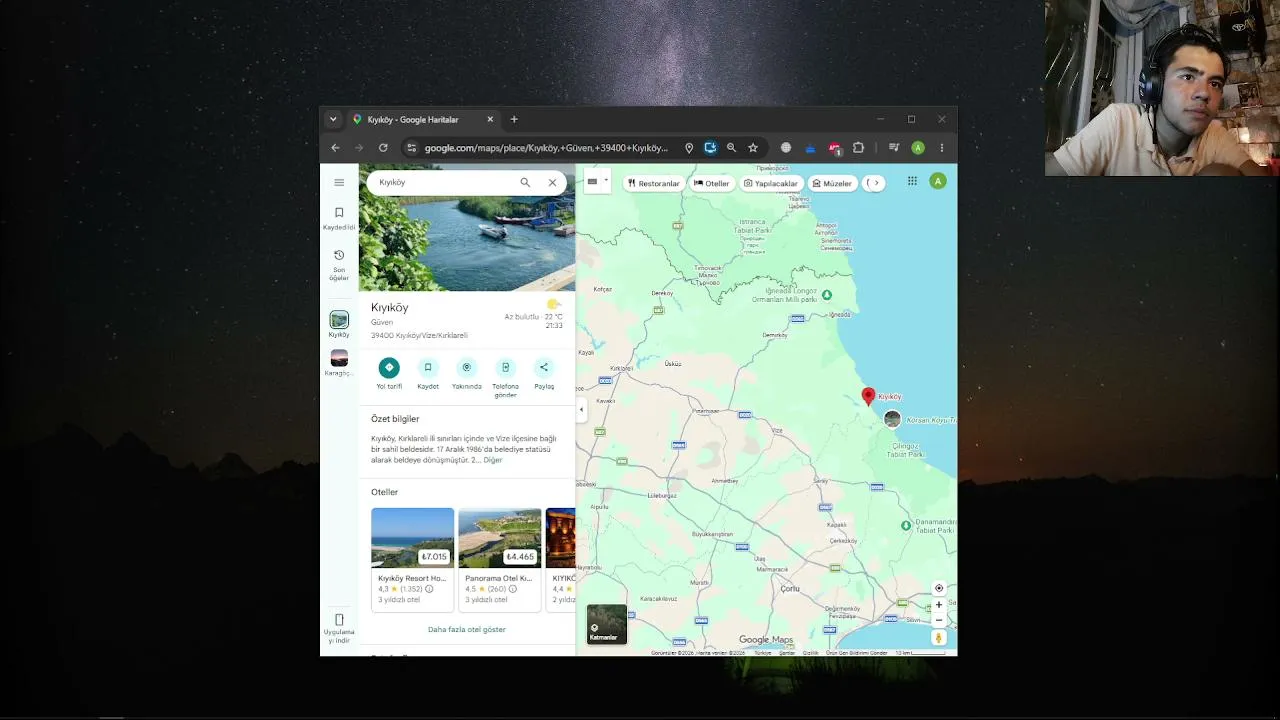Click Daha fazla otel göster link
The height and width of the screenshot is (720, 1280).
click(x=467, y=630)
